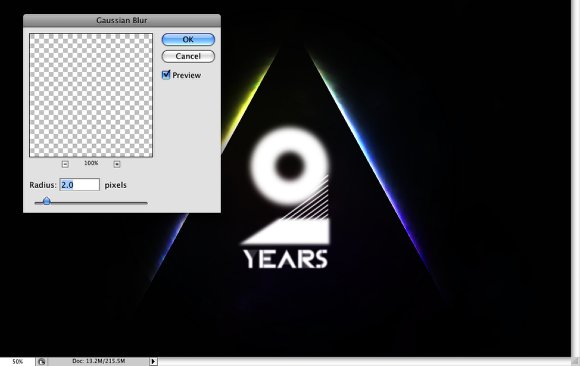Viewport: 580px width, 366px height.
Task: Uncheck the Preview checkbox
Action: pyautogui.click(x=166, y=75)
